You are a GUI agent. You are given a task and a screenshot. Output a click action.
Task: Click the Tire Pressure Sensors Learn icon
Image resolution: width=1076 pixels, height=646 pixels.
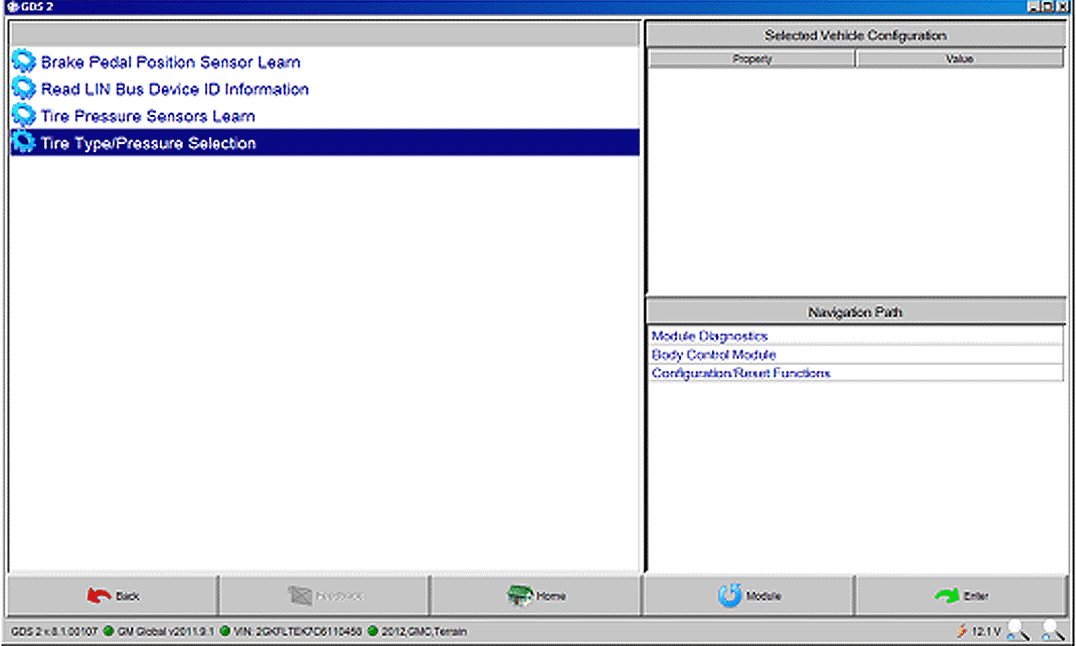(24, 116)
